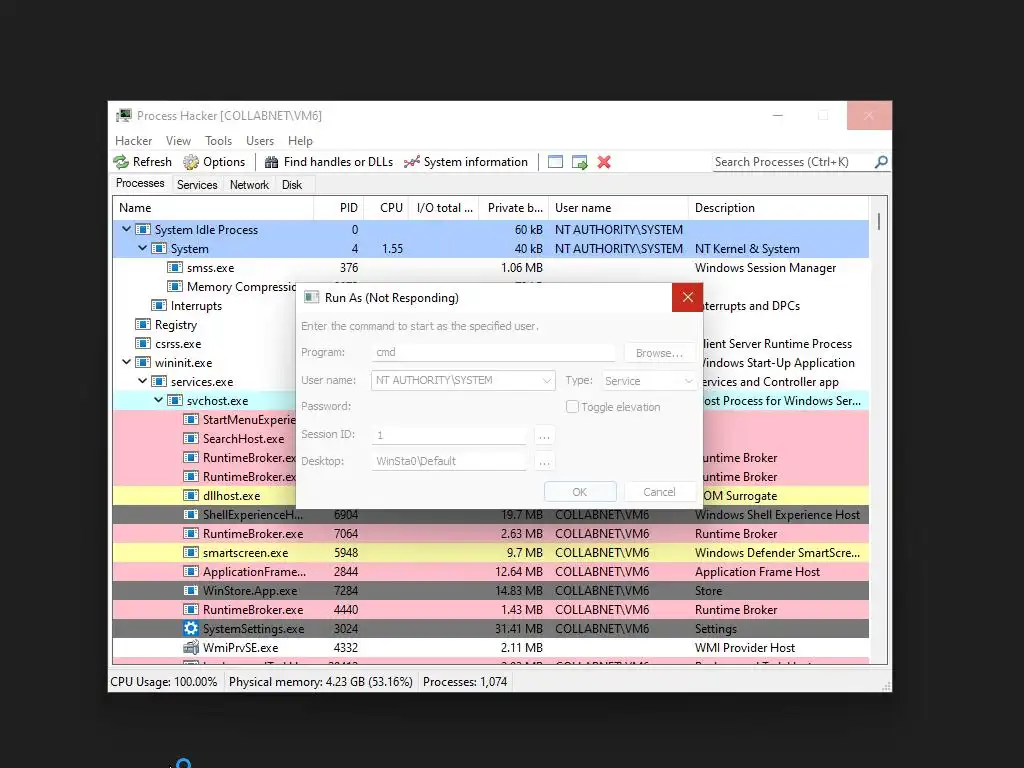Click Find handles or DLLs binoculars
1024x768 pixels.
coord(271,162)
